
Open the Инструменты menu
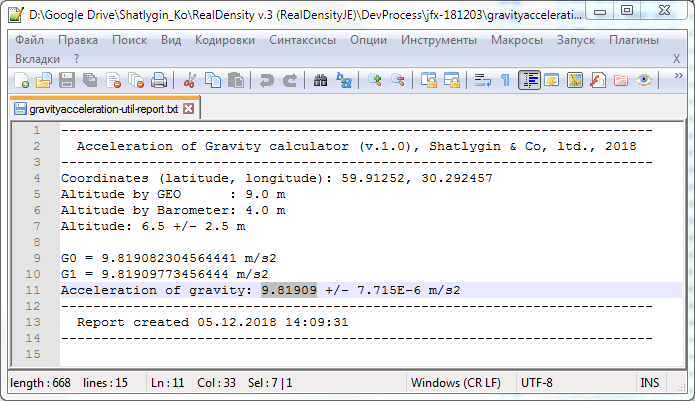(x=439, y=40)
